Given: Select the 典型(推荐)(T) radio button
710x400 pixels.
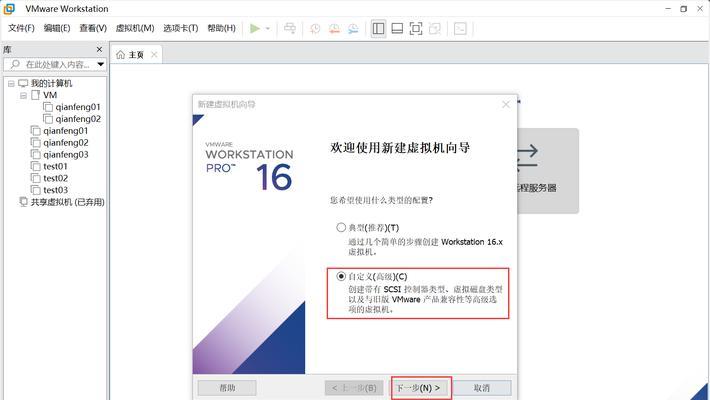Looking at the screenshot, I should [x=341, y=227].
